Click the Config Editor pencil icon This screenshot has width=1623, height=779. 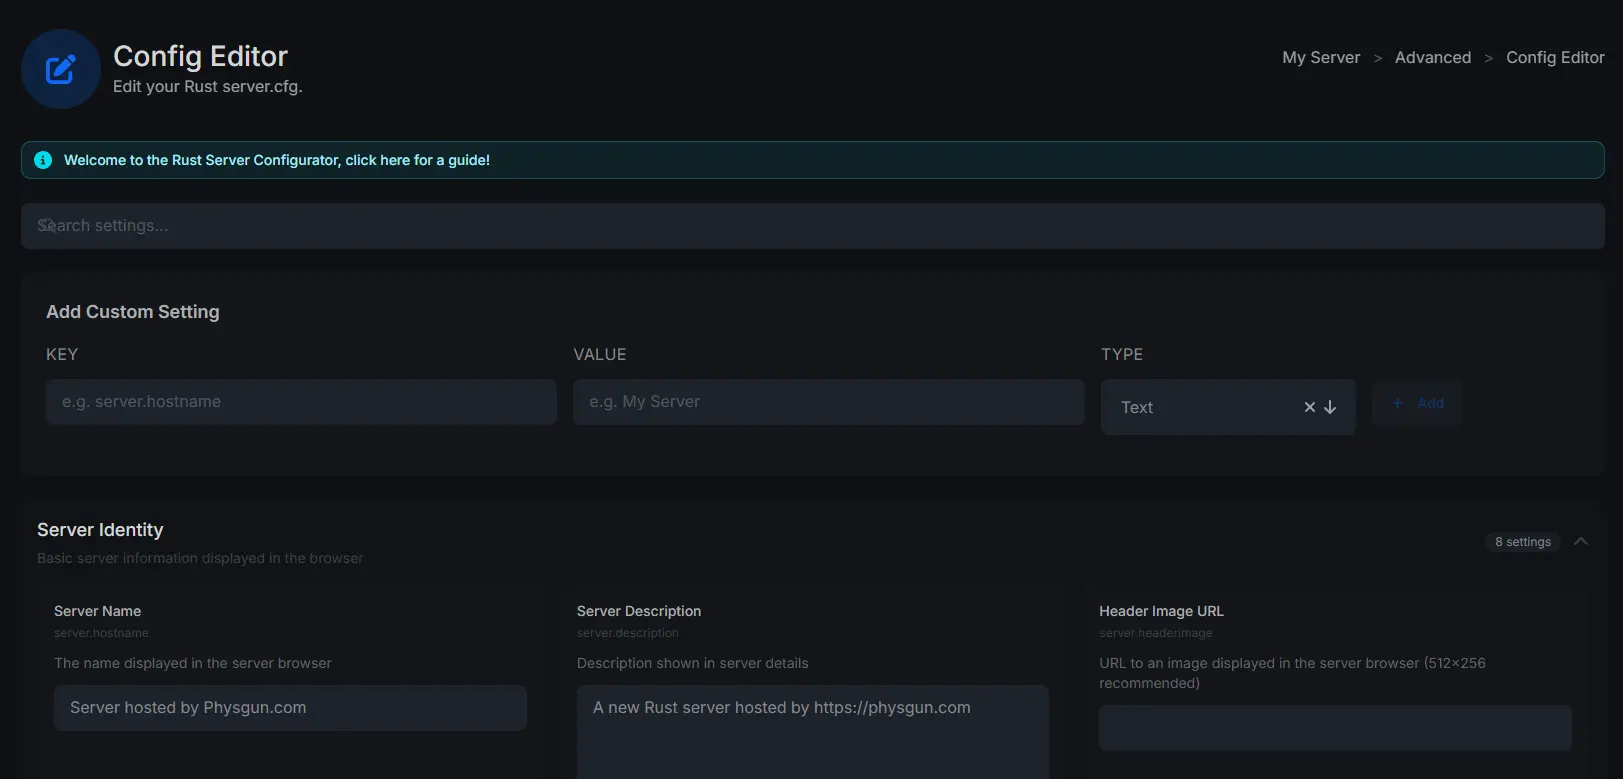click(61, 69)
